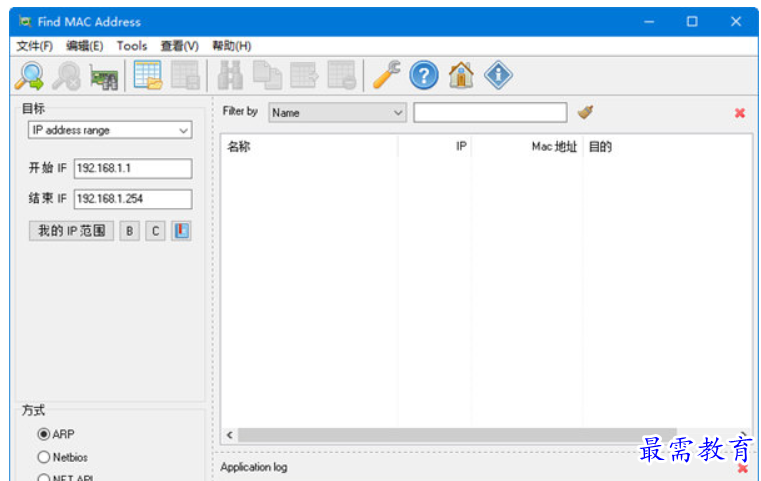Image resolution: width=761 pixels, height=481 pixels.
Task: Open the Tools menu
Action: coord(132,46)
